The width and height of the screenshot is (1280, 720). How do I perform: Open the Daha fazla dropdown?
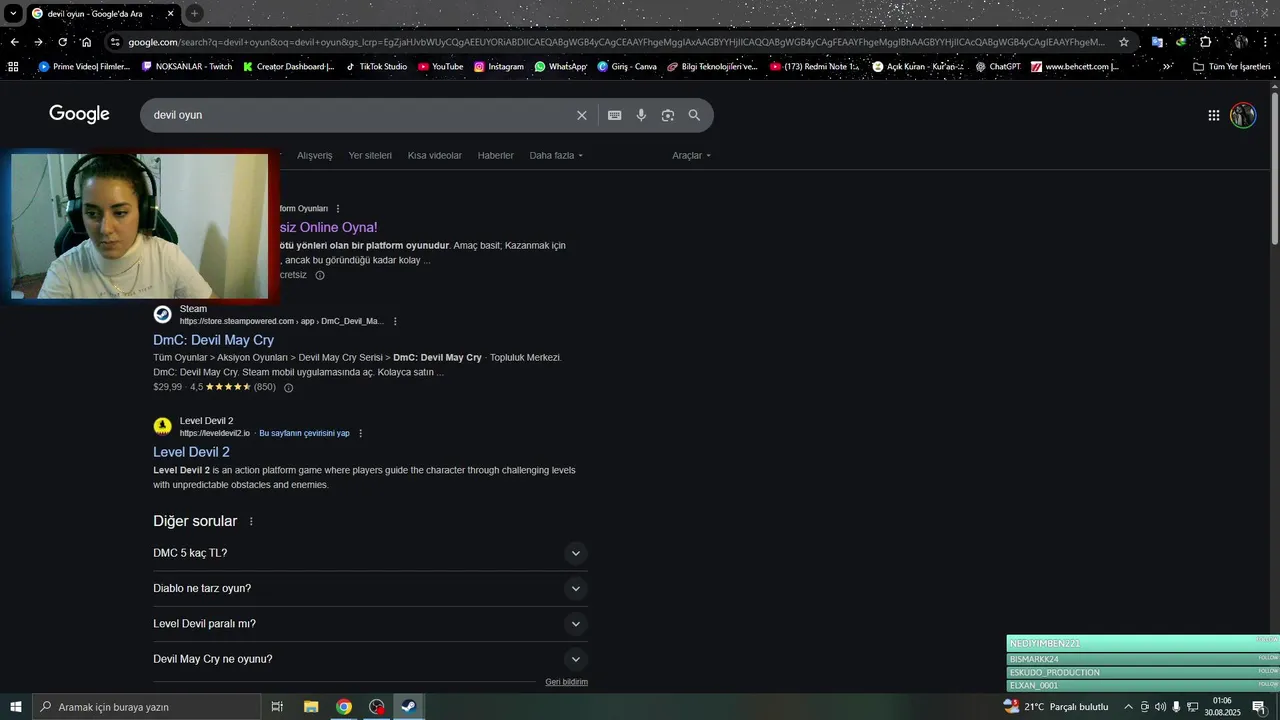click(x=556, y=155)
